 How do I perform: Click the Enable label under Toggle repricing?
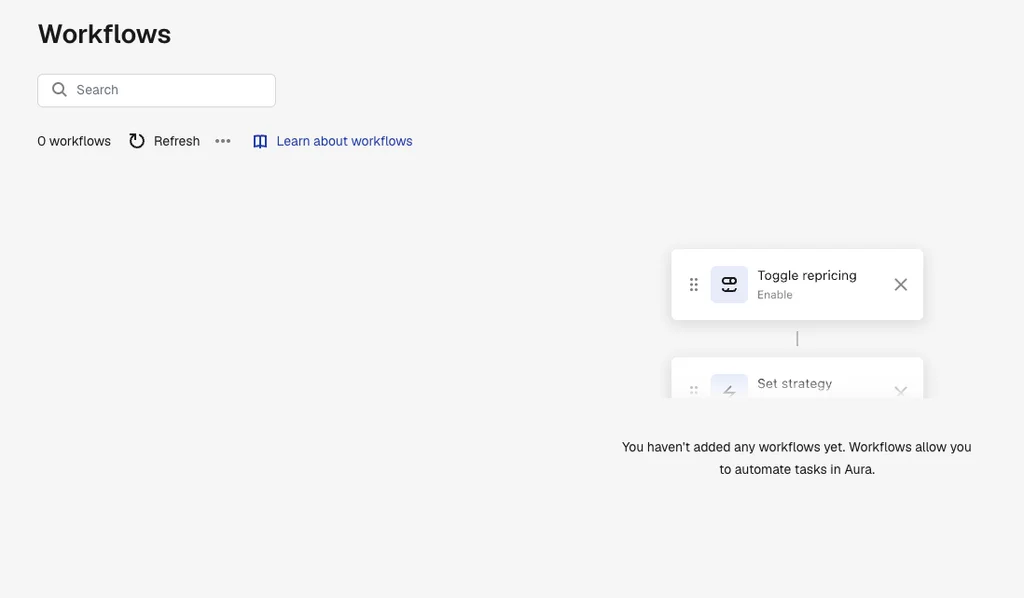pyautogui.click(x=775, y=295)
